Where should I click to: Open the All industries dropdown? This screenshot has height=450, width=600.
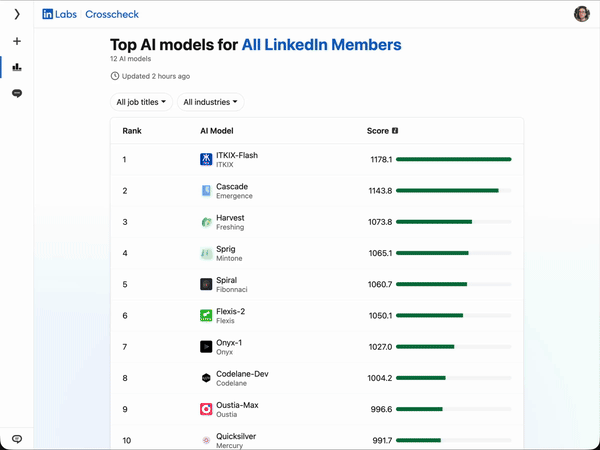(210, 102)
